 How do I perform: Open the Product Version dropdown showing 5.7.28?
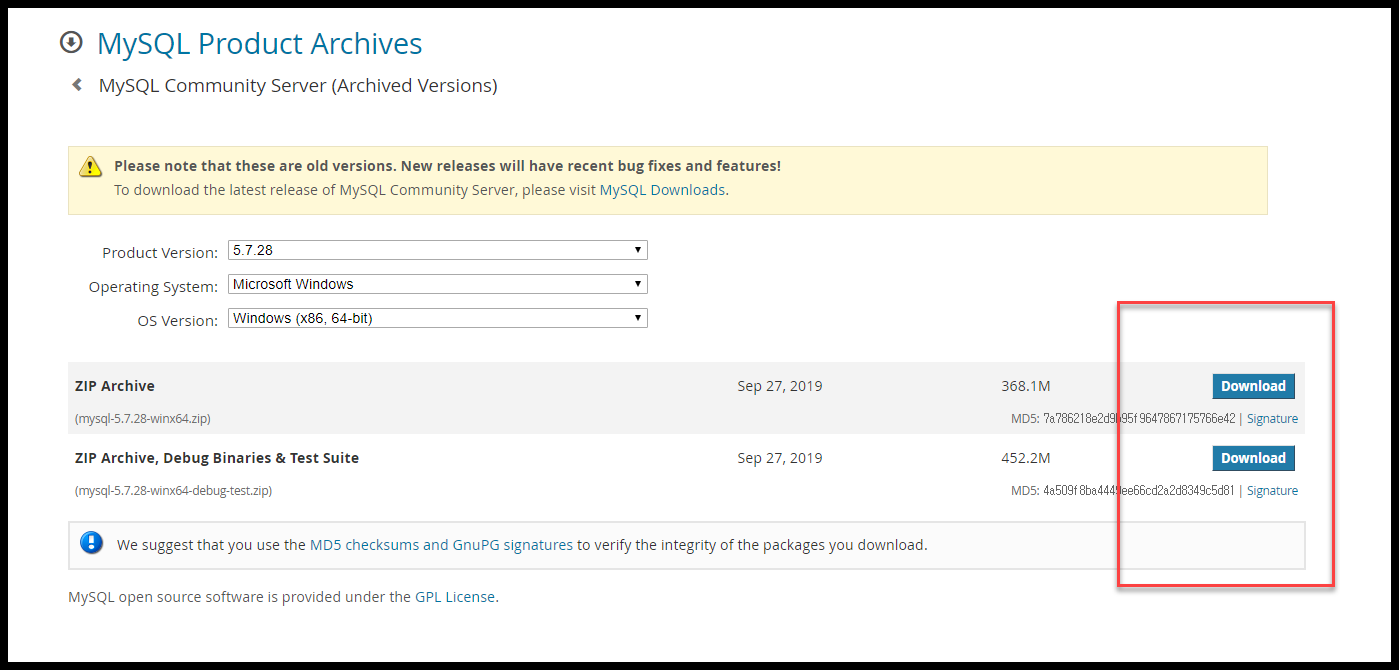pyautogui.click(x=438, y=250)
